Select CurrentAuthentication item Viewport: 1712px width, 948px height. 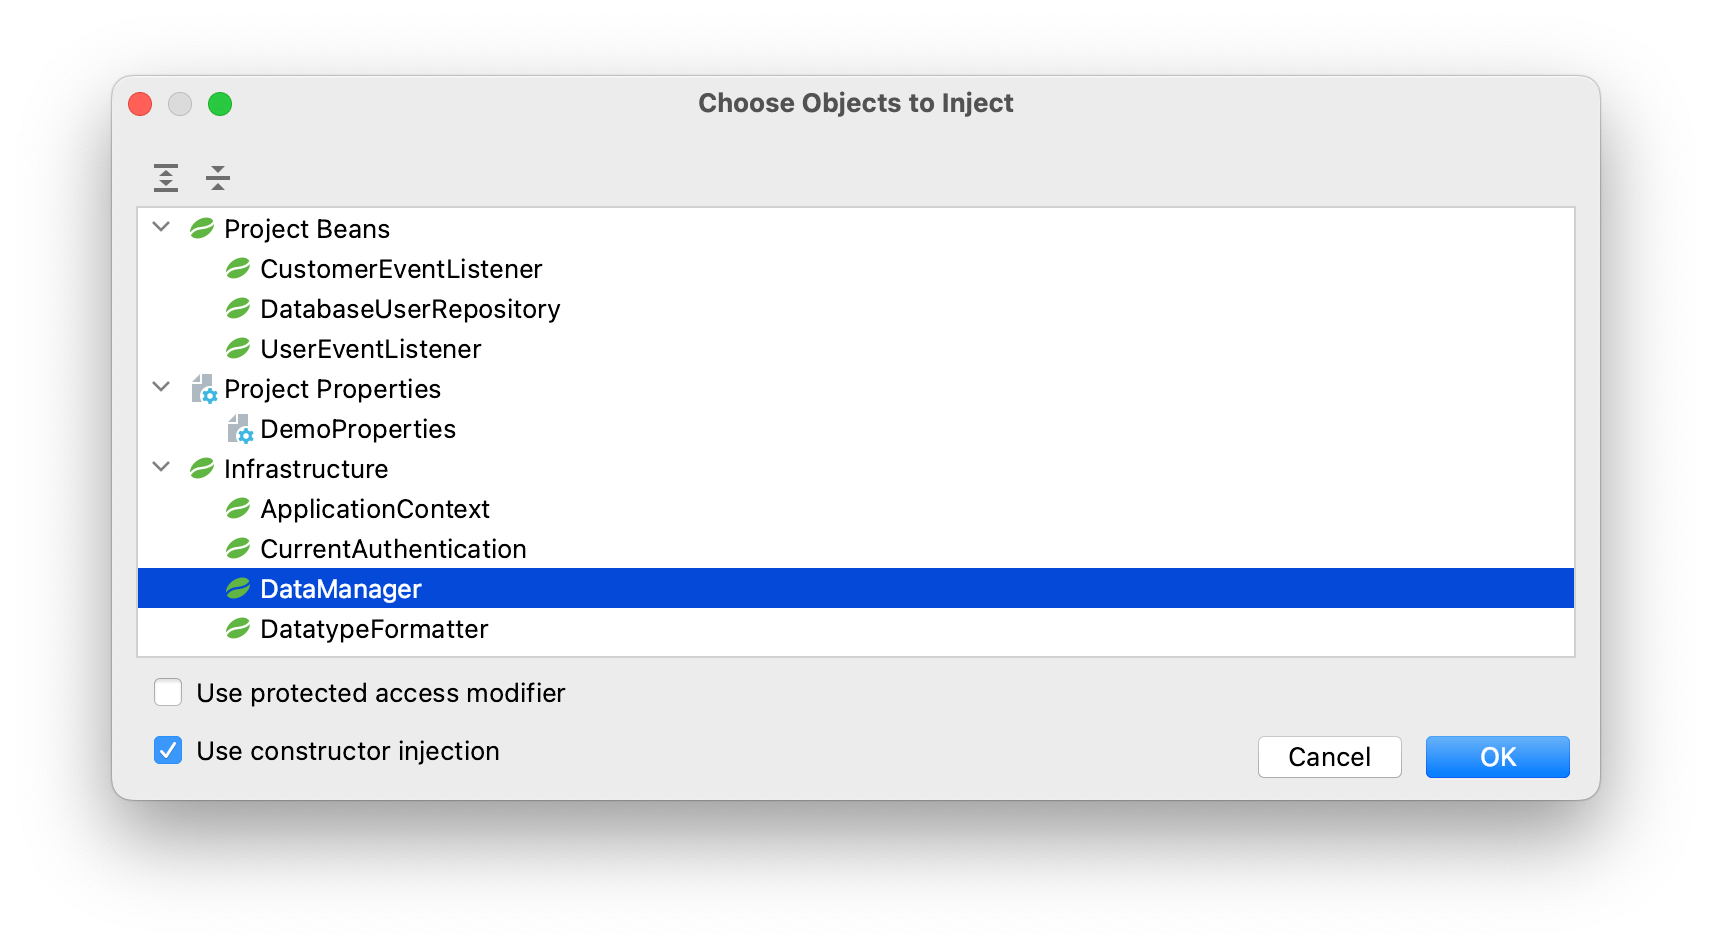pos(393,549)
